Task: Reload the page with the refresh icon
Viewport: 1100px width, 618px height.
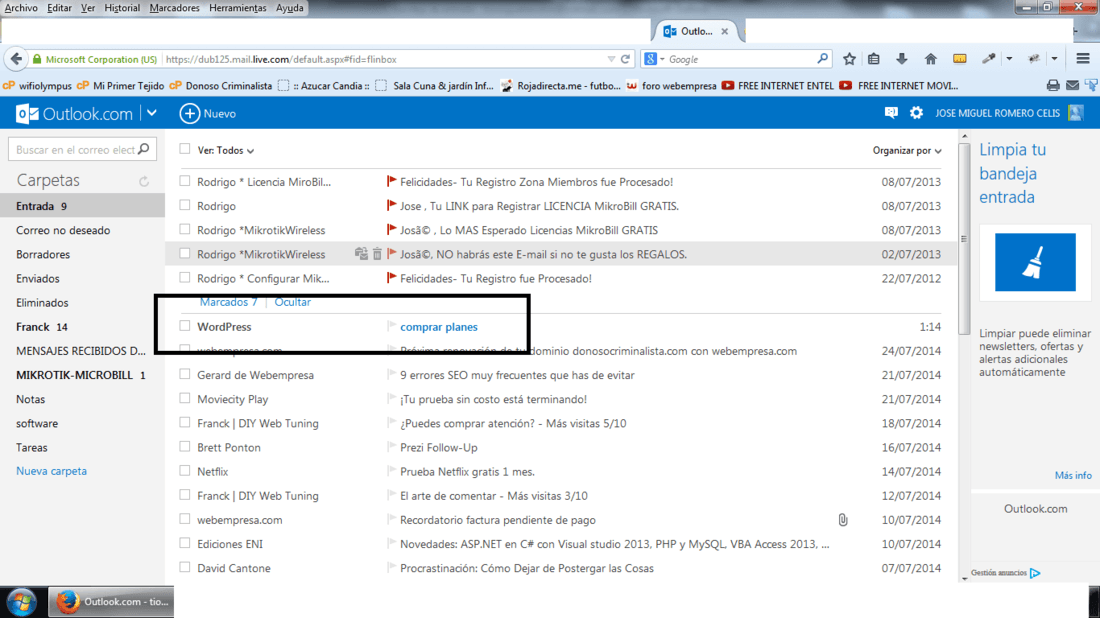Action: (625, 59)
